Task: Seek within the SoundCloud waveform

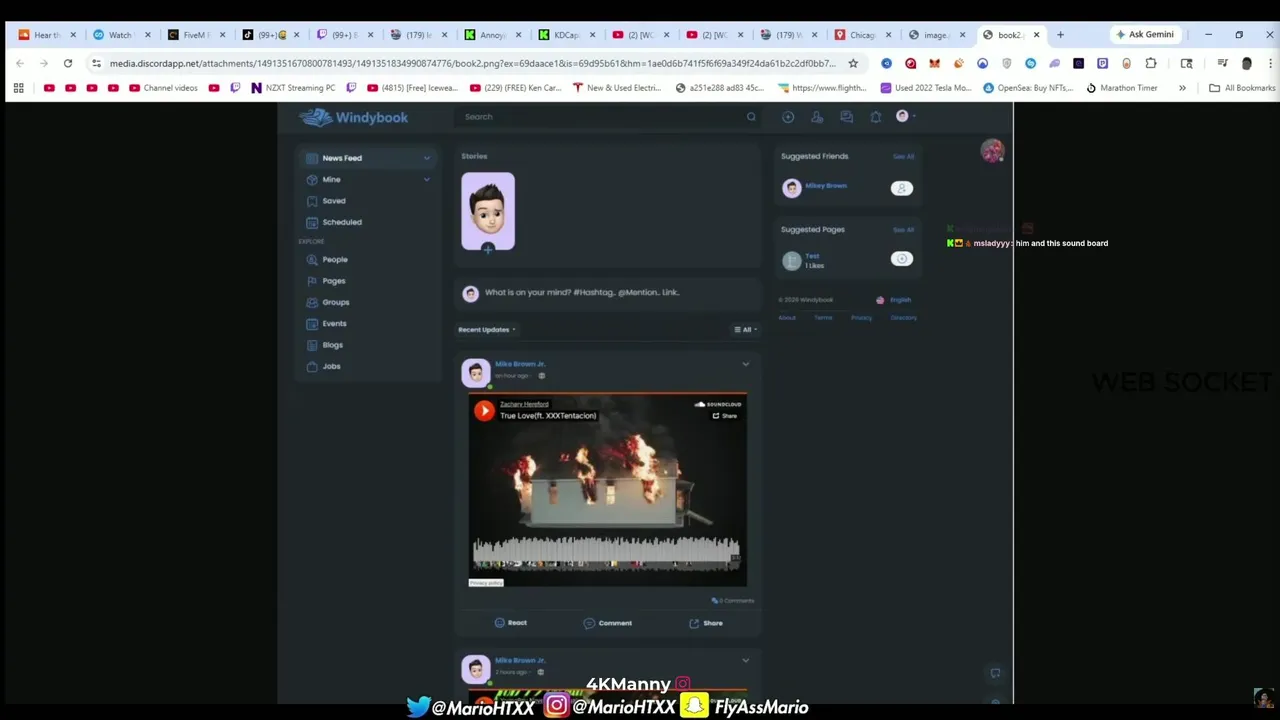Action: click(x=606, y=552)
